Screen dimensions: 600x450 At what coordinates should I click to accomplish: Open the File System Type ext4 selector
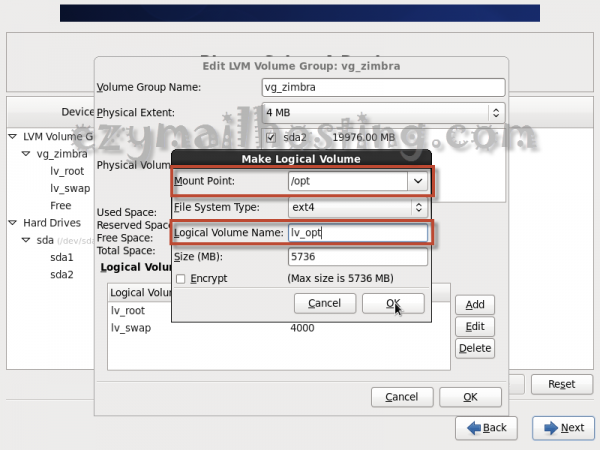coord(358,207)
